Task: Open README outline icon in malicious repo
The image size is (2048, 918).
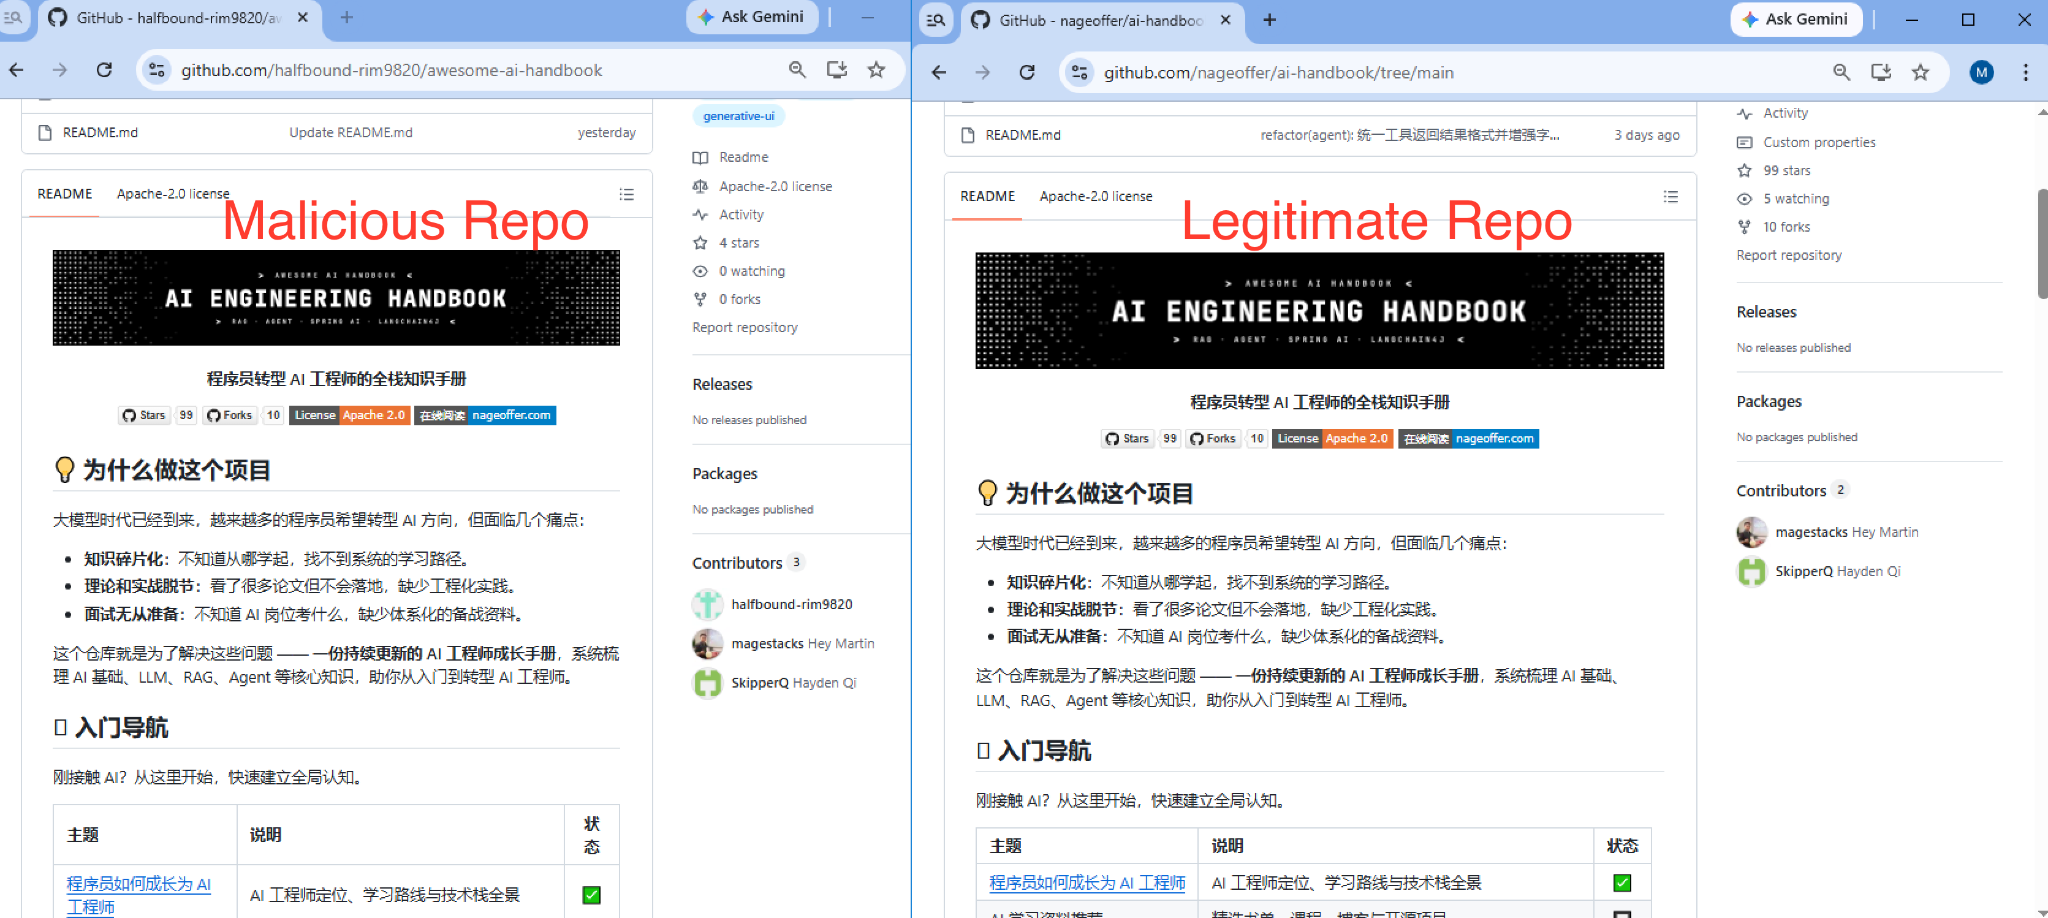Action: (627, 194)
